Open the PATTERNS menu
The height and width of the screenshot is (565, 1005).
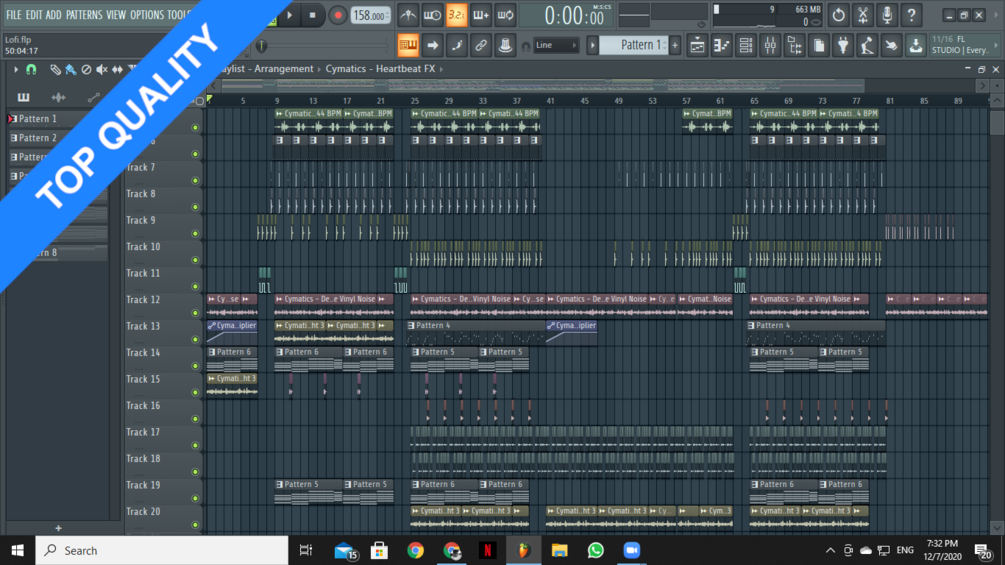pos(84,15)
